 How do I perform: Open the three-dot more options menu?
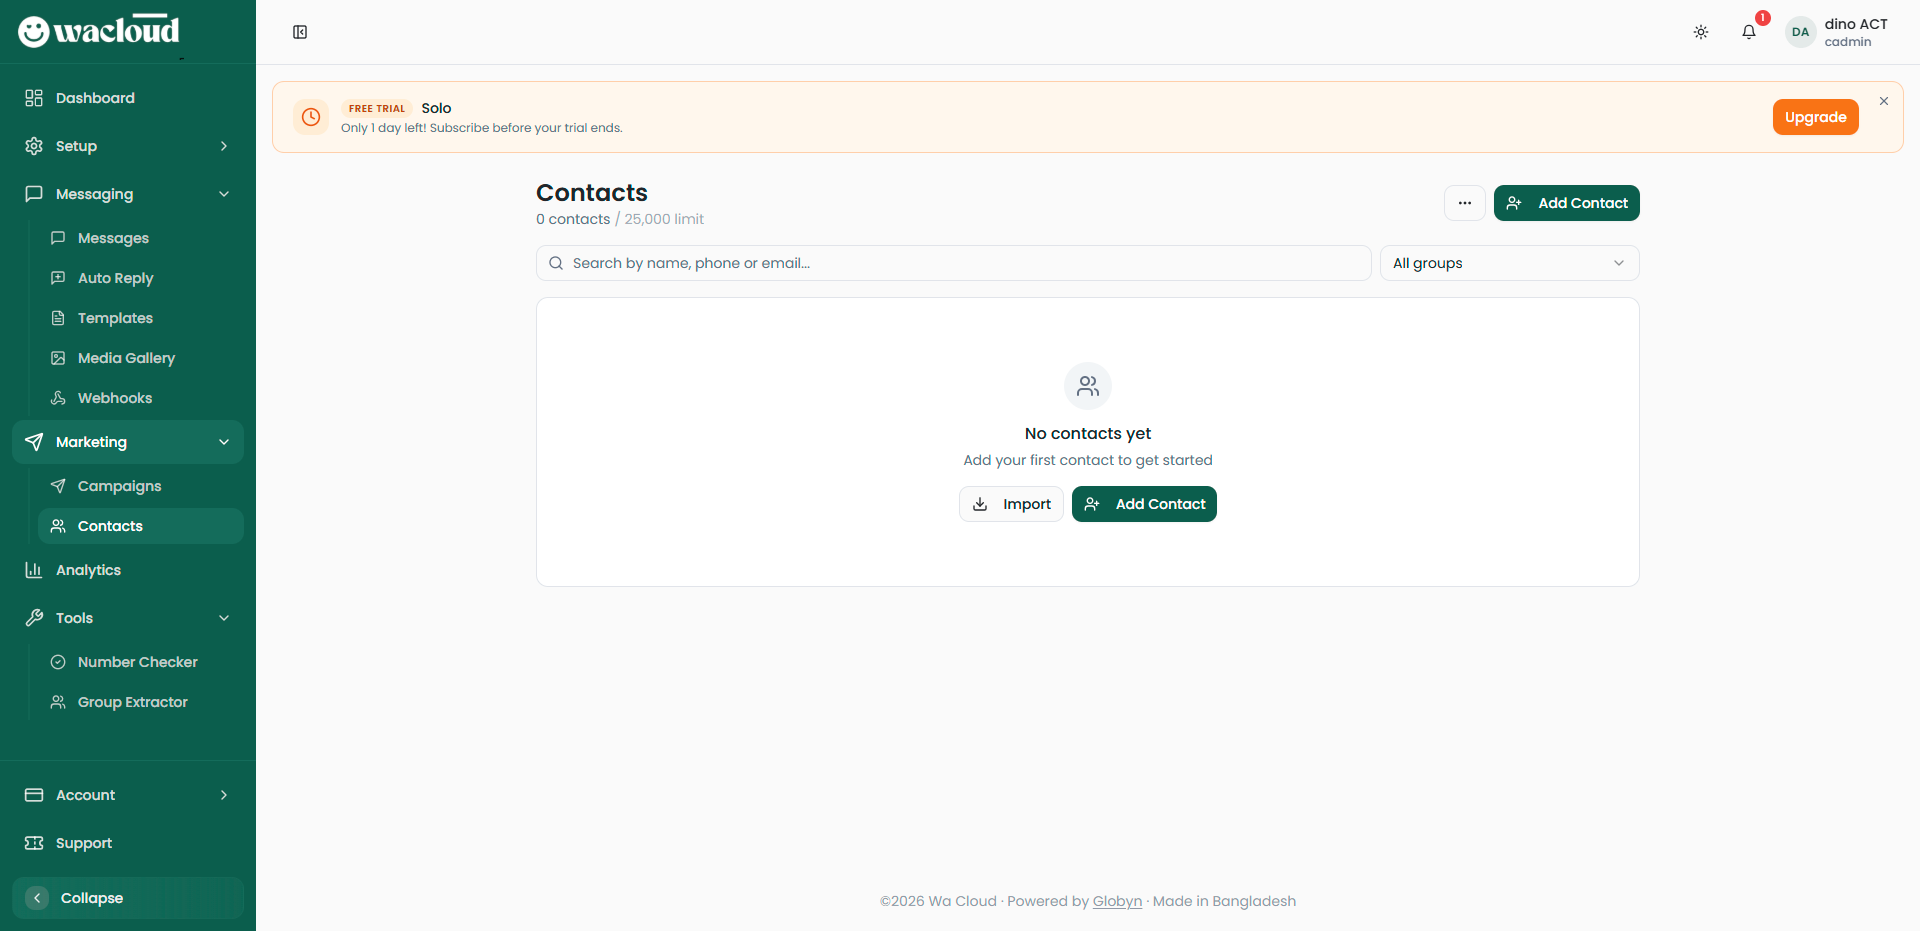tap(1464, 203)
